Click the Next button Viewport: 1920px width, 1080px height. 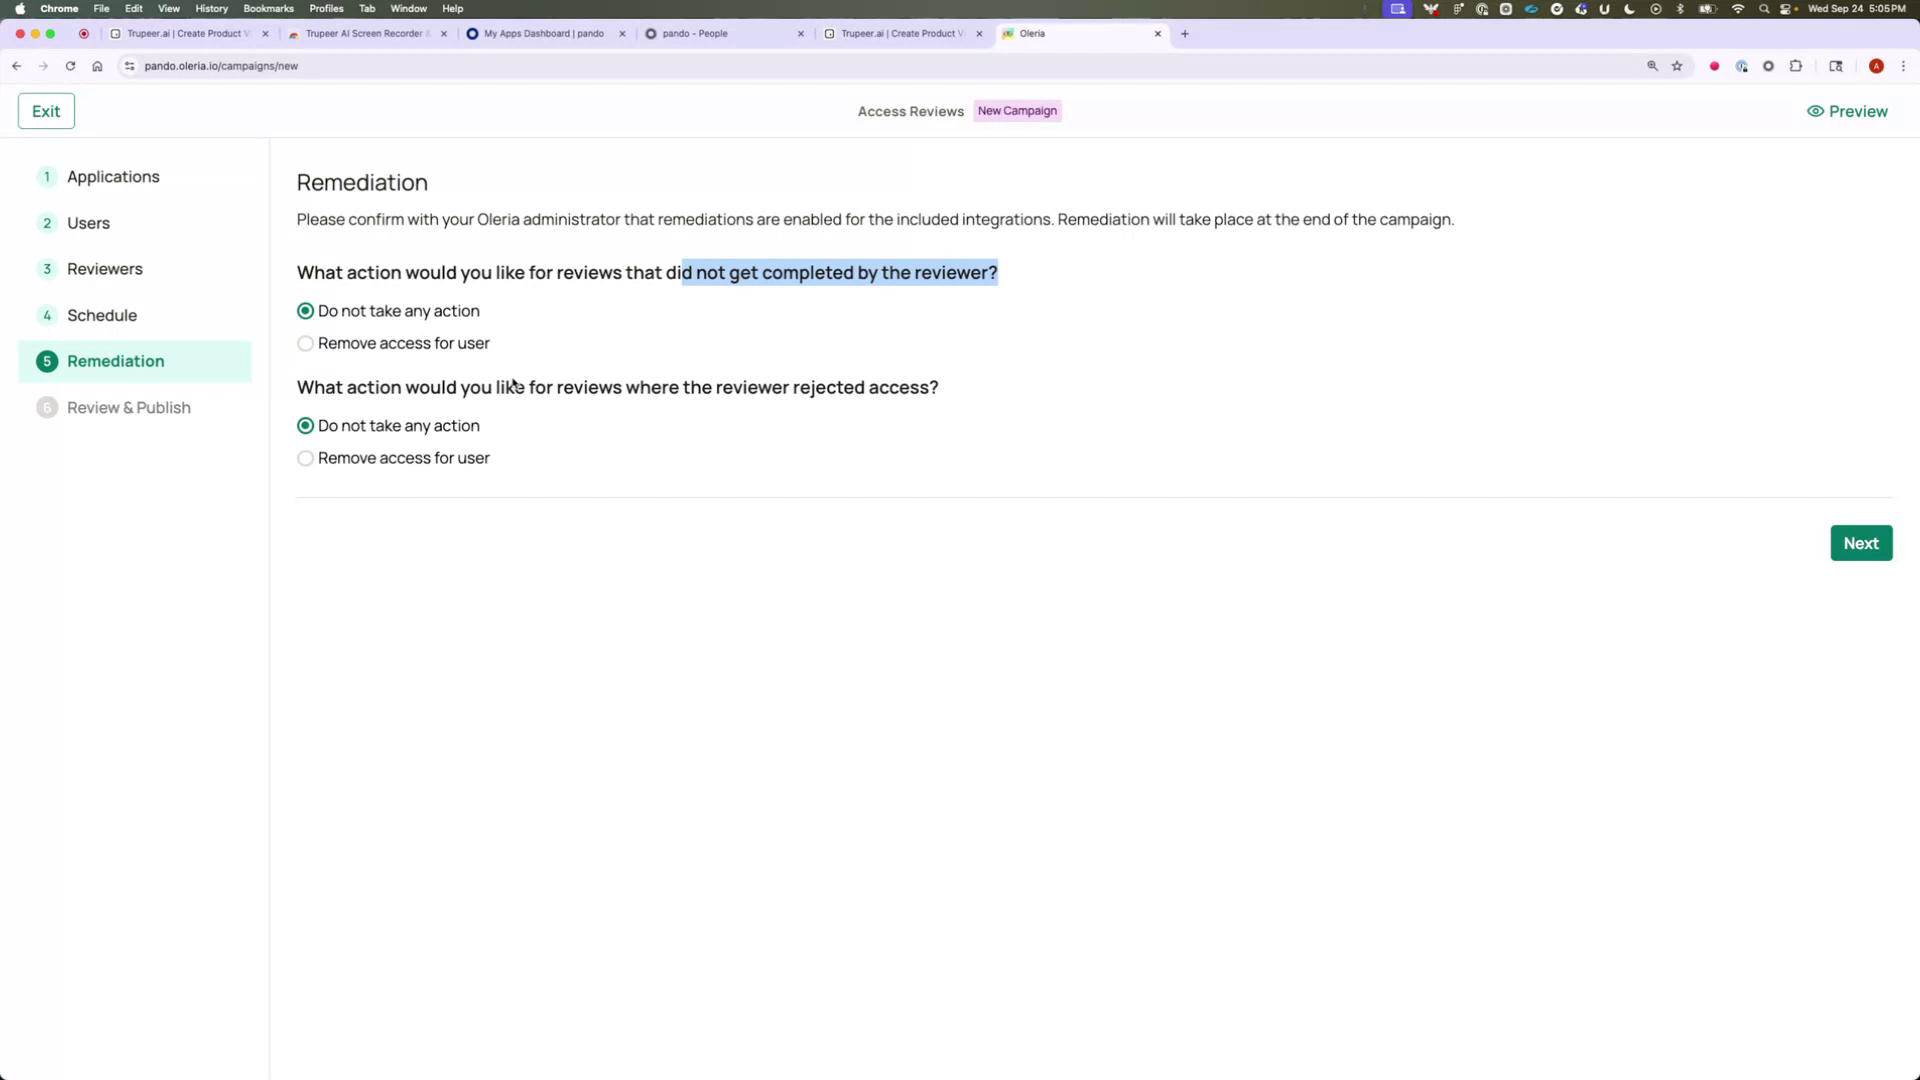(1861, 543)
